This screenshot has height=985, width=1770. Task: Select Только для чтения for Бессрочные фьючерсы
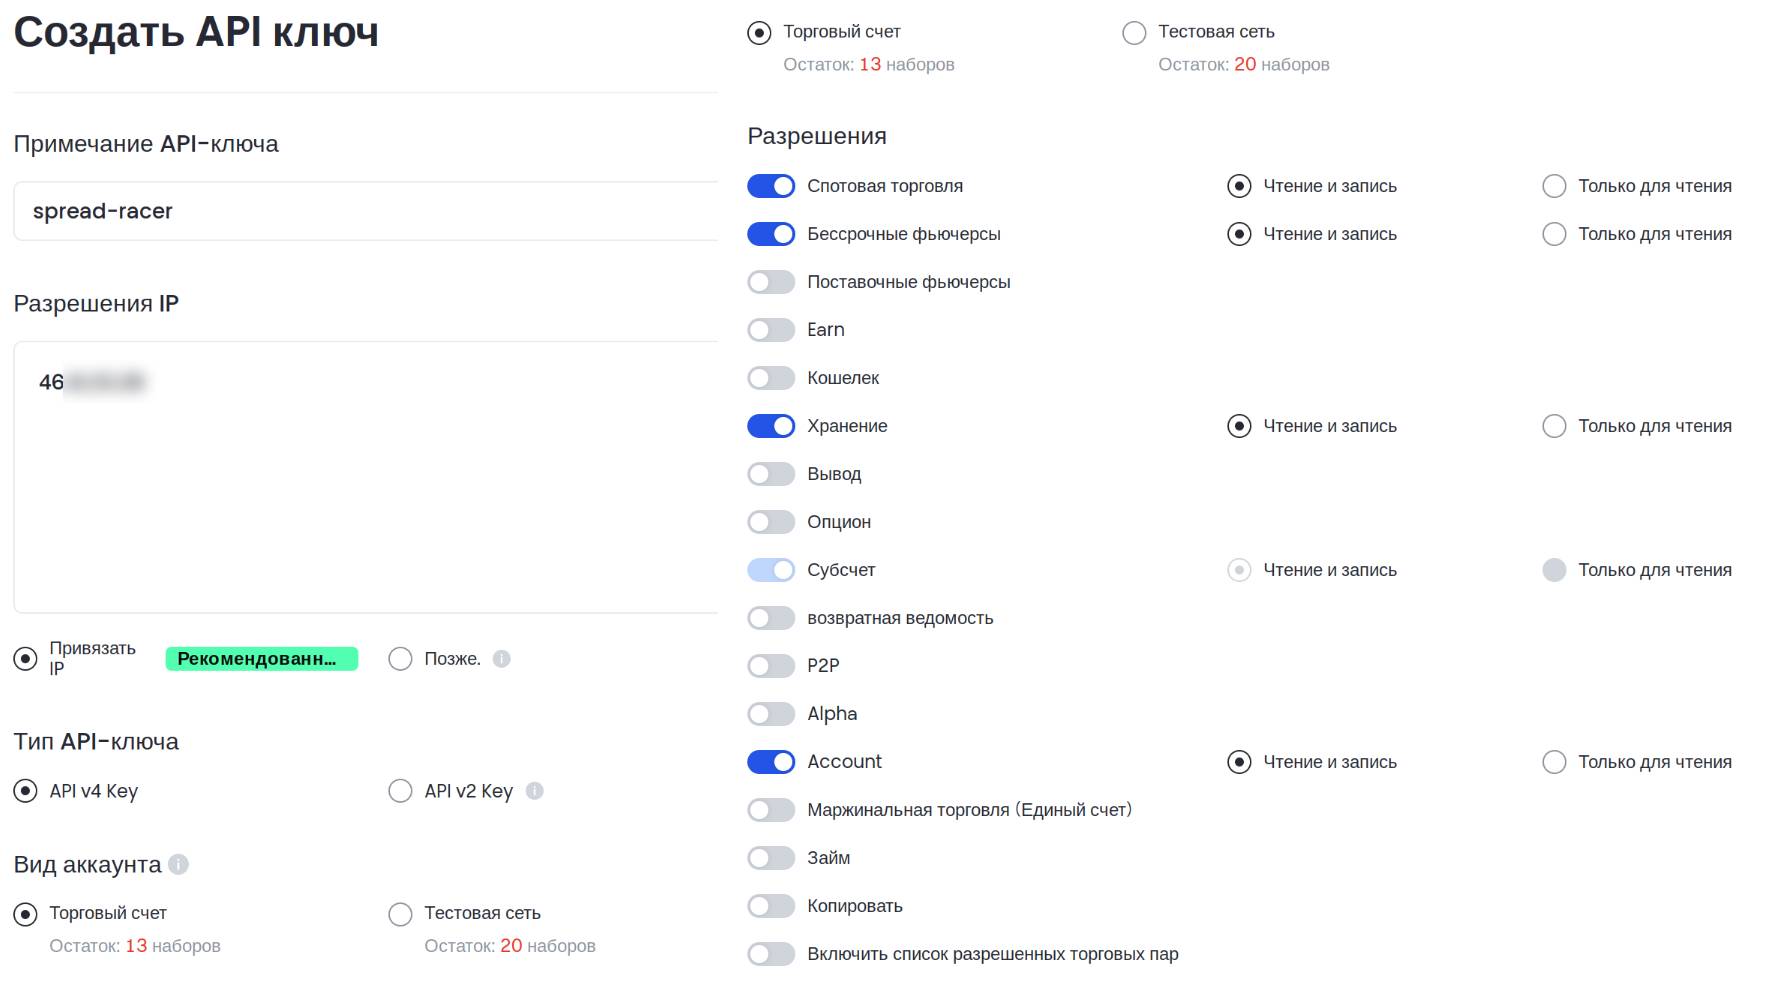click(x=1554, y=234)
